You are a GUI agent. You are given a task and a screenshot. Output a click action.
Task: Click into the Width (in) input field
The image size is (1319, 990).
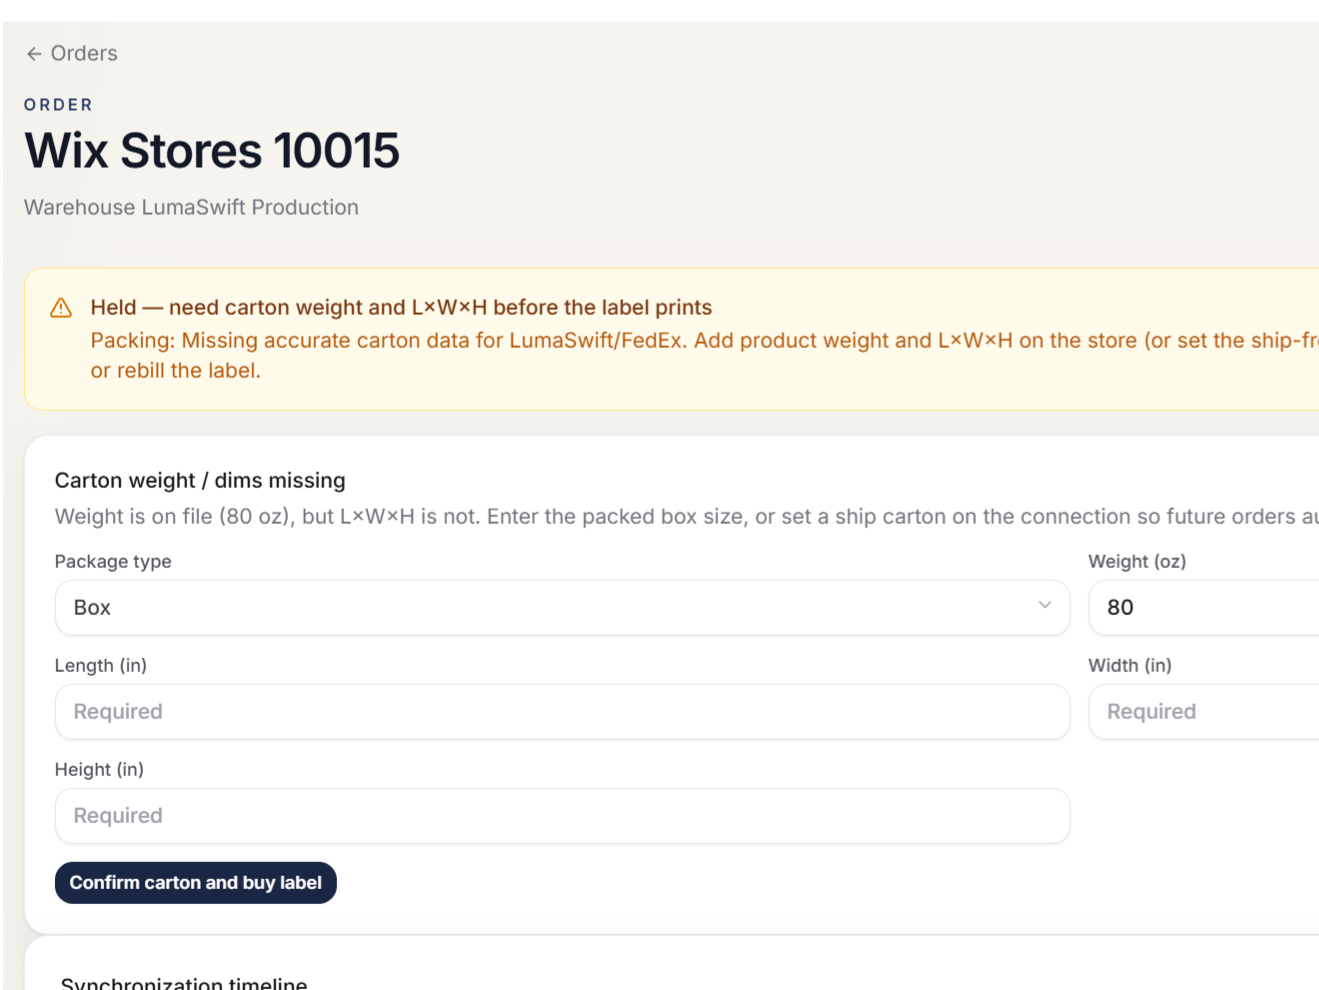1204,712
